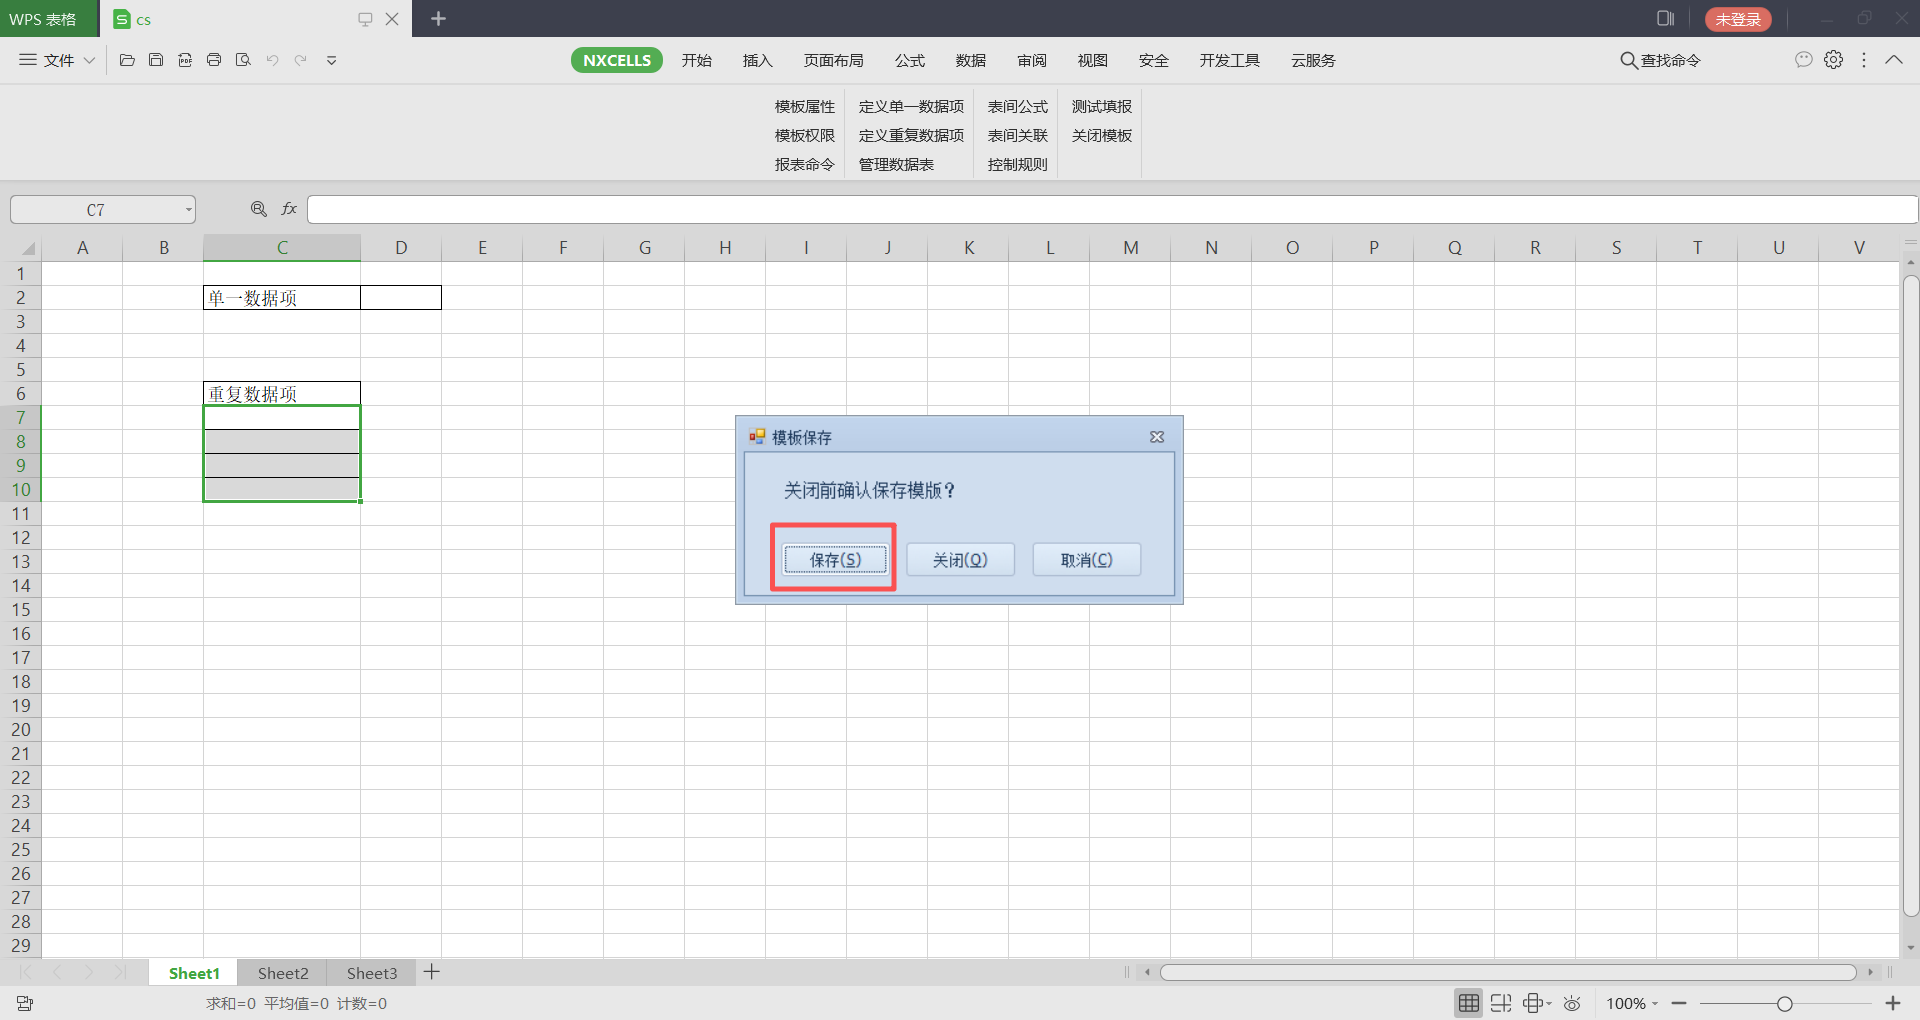This screenshot has height=1020, width=1920.
Task: Open the settings gear icon
Action: 1833,60
